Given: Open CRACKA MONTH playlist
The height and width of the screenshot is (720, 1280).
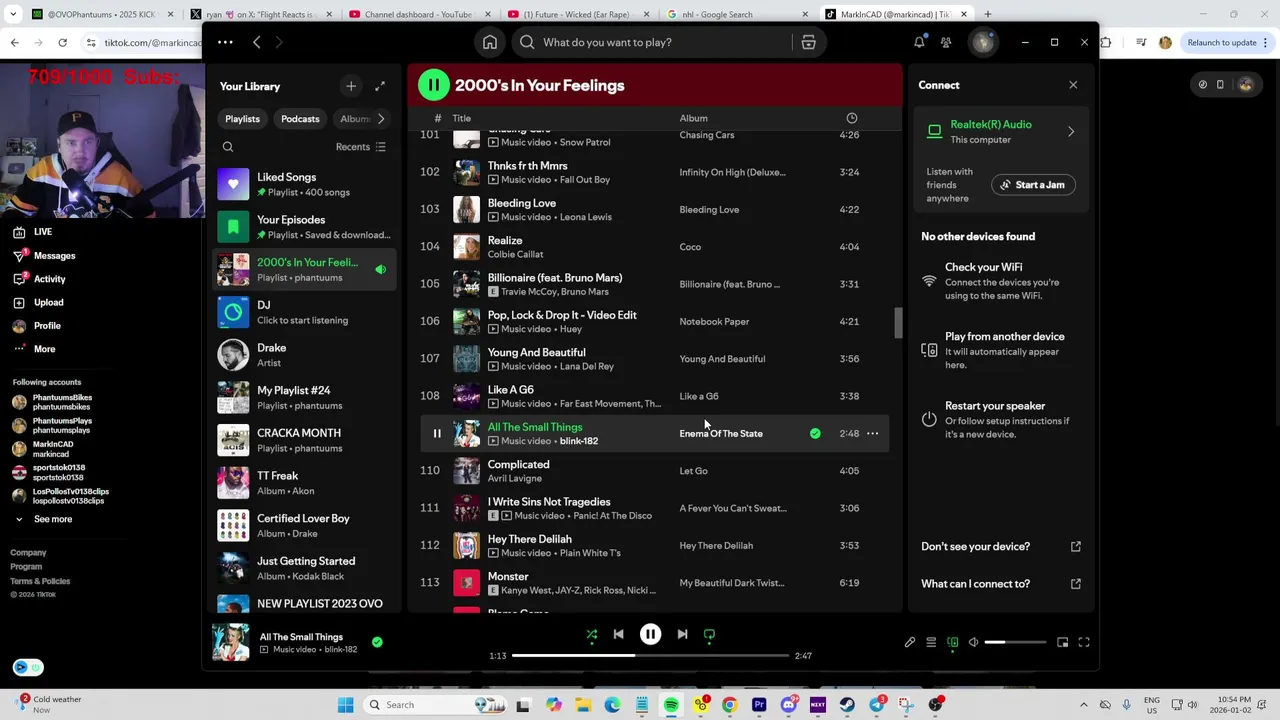Looking at the screenshot, I should pos(306,440).
